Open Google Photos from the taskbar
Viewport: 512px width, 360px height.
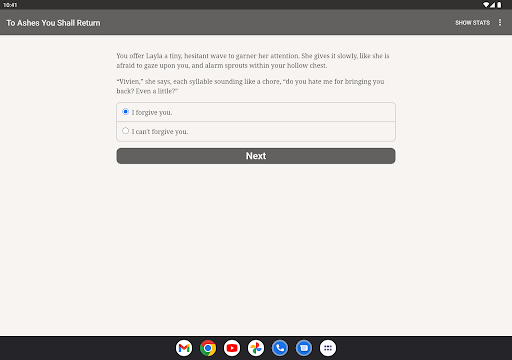(x=256, y=348)
